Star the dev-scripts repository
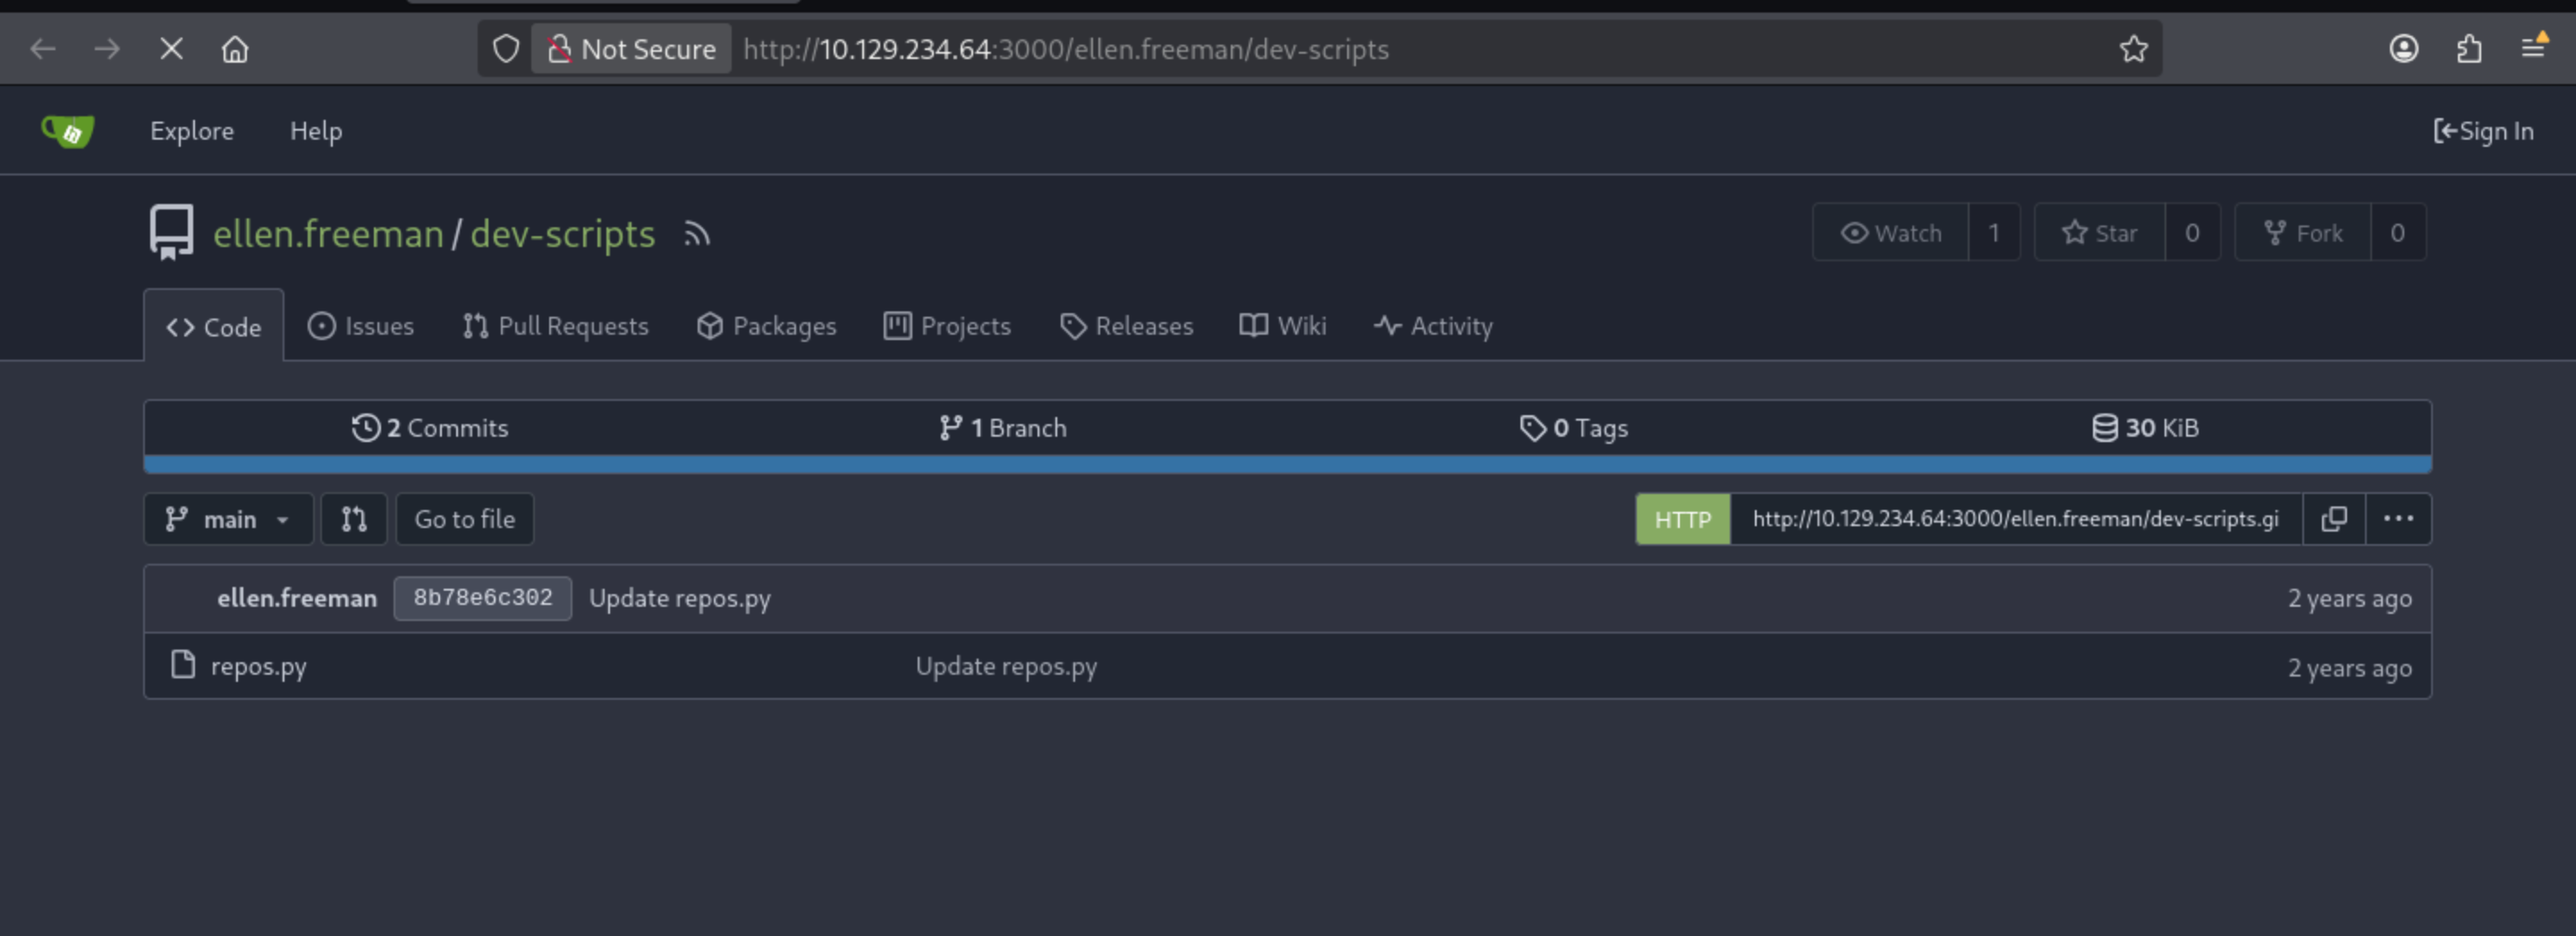 (x=2099, y=233)
